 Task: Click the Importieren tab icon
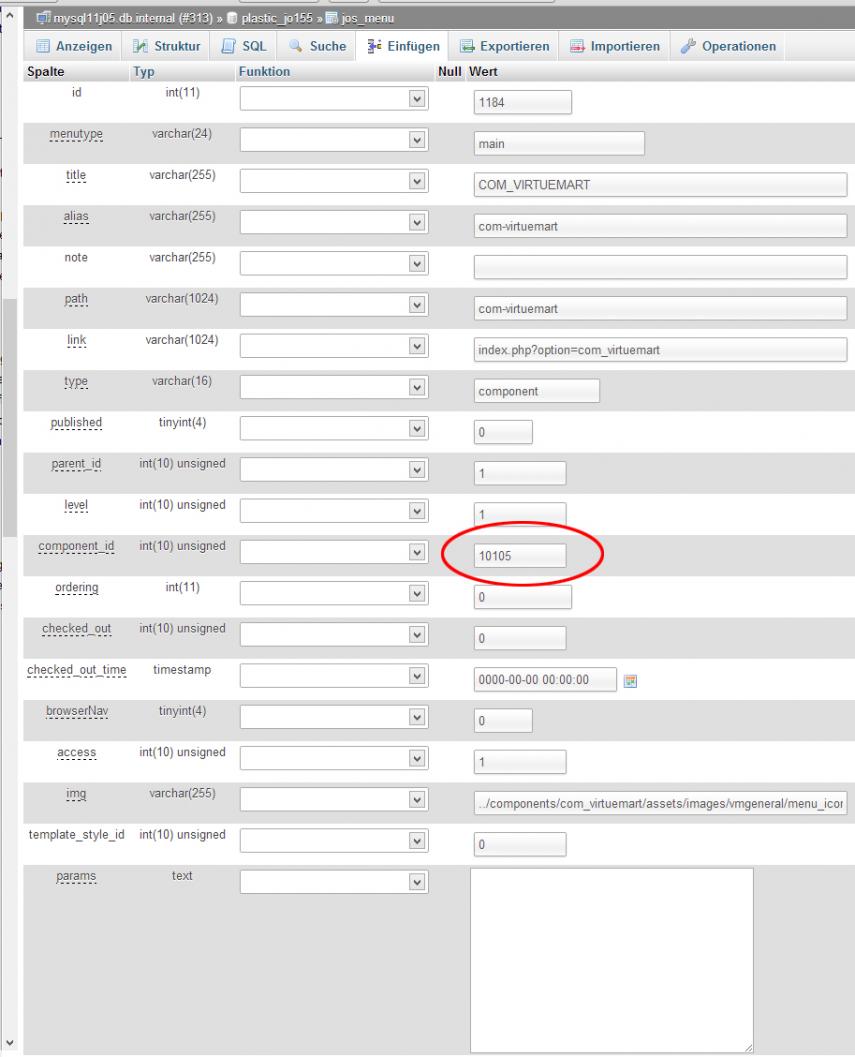click(577, 46)
